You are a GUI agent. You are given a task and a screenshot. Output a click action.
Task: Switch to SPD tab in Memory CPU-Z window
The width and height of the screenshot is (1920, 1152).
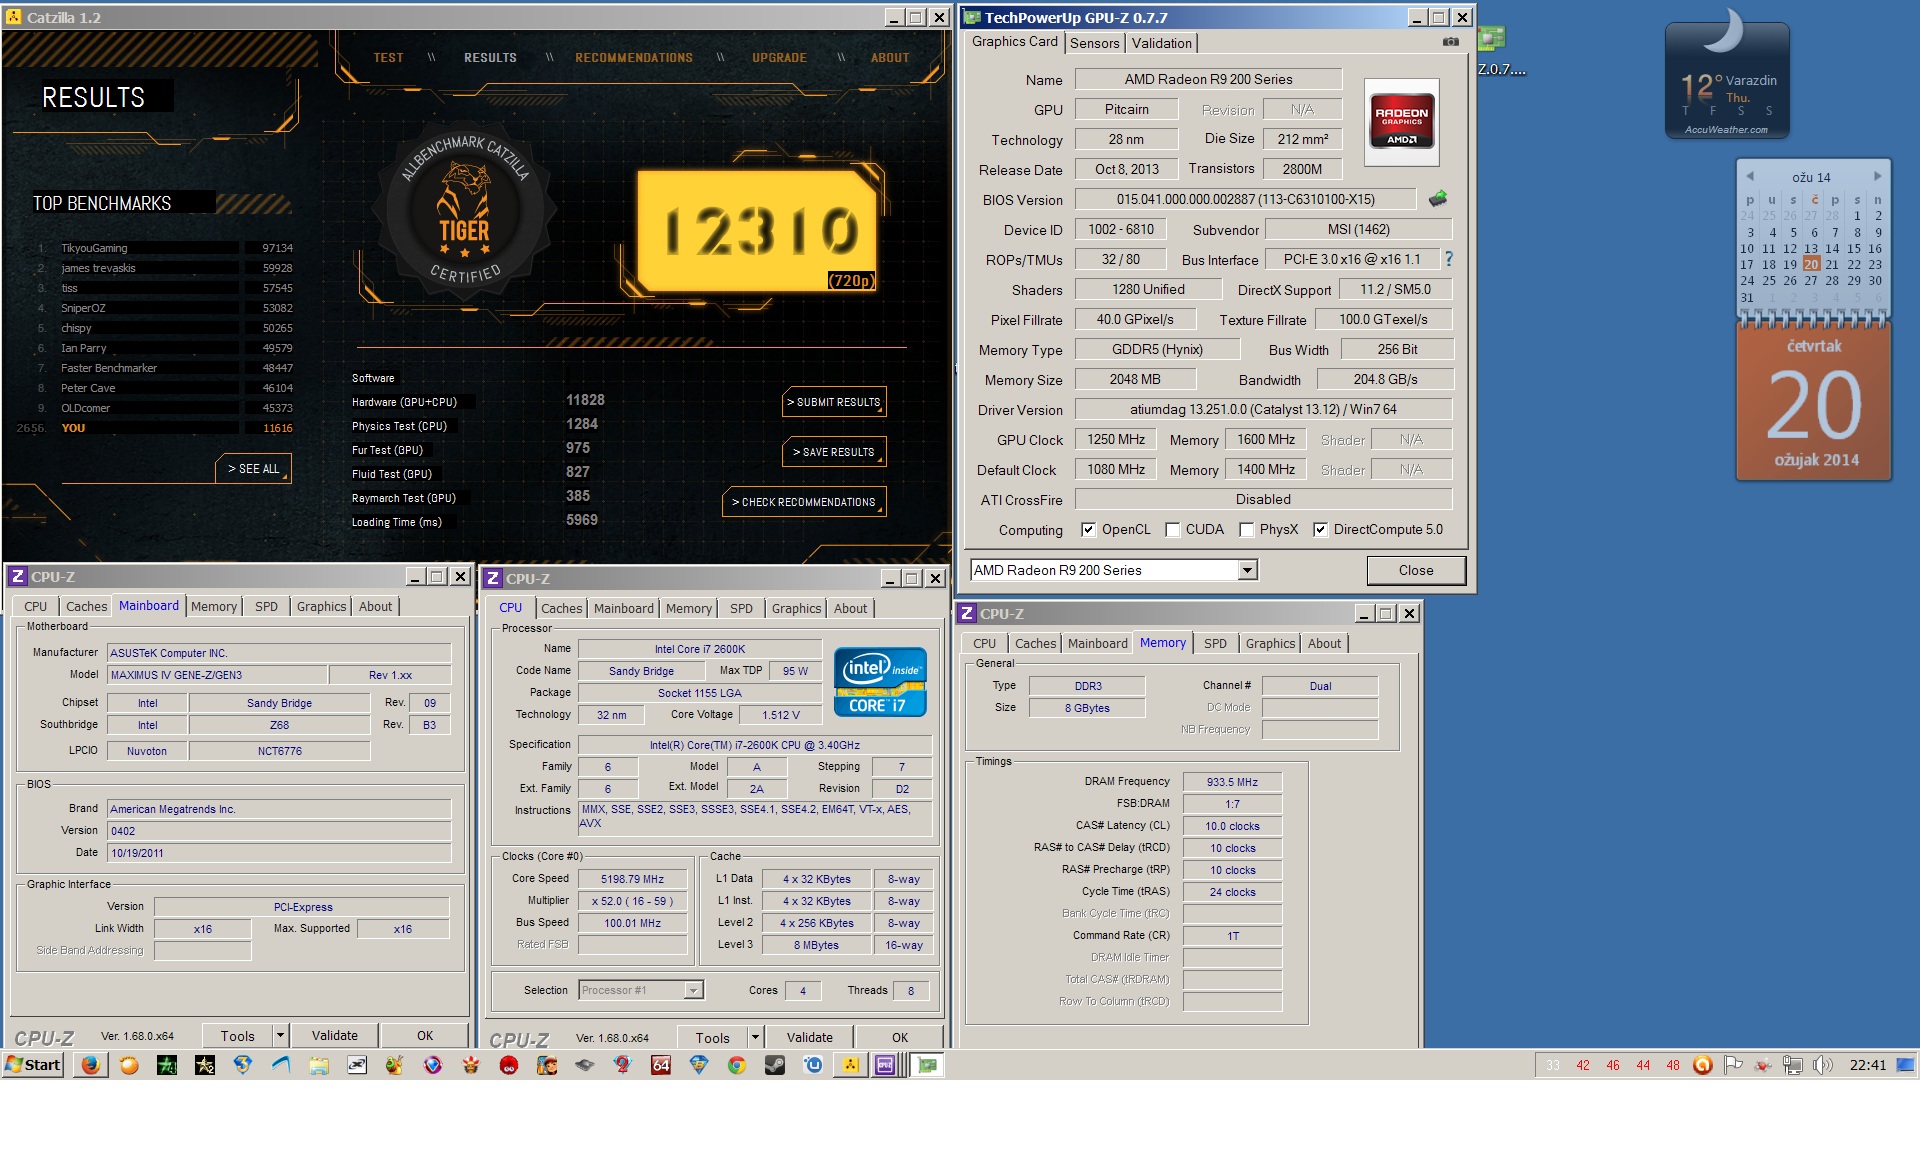[1215, 644]
